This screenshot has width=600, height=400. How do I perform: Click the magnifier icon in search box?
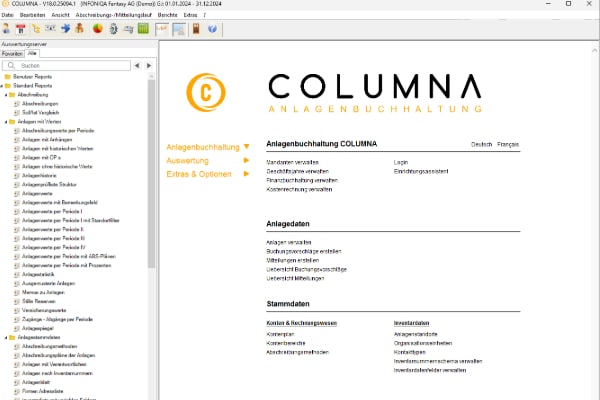pos(11,65)
